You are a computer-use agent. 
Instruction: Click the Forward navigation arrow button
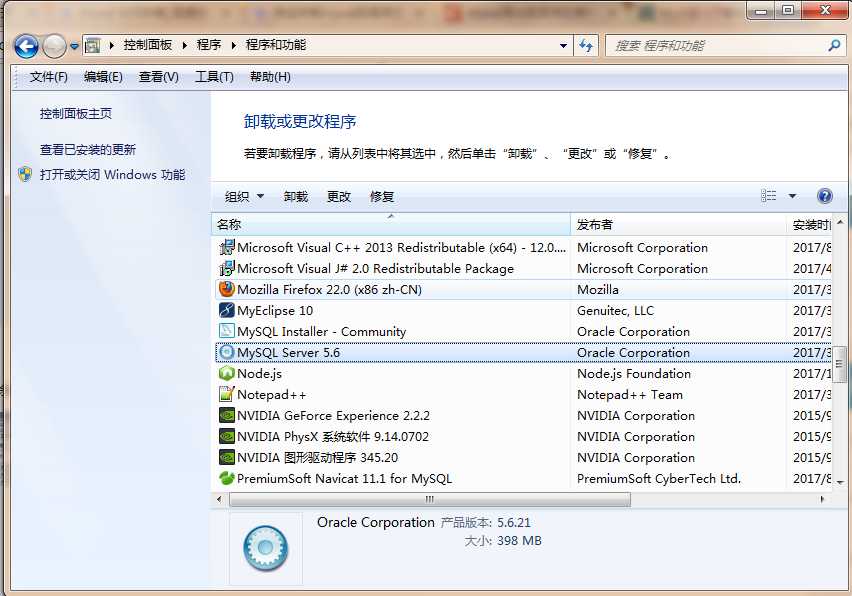(x=54, y=46)
